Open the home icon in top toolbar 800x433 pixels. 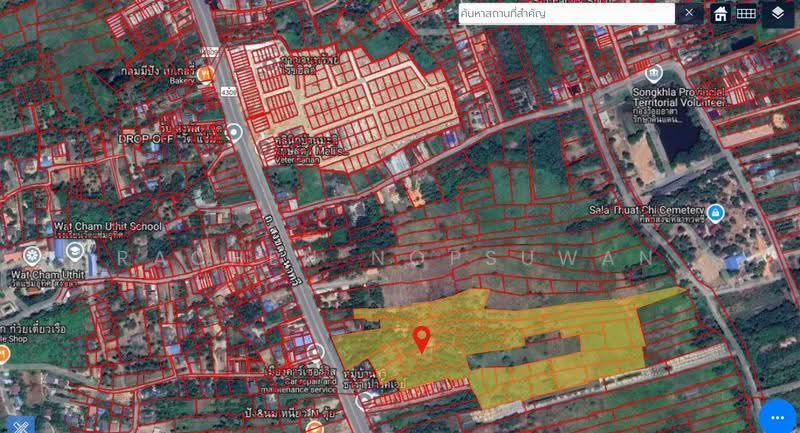click(720, 14)
